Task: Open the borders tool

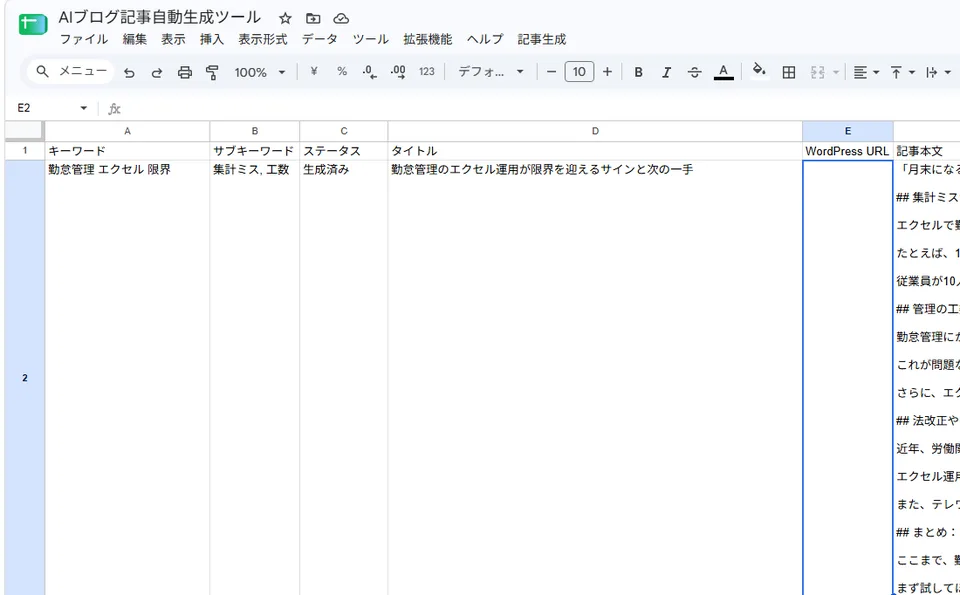Action: [789, 72]
